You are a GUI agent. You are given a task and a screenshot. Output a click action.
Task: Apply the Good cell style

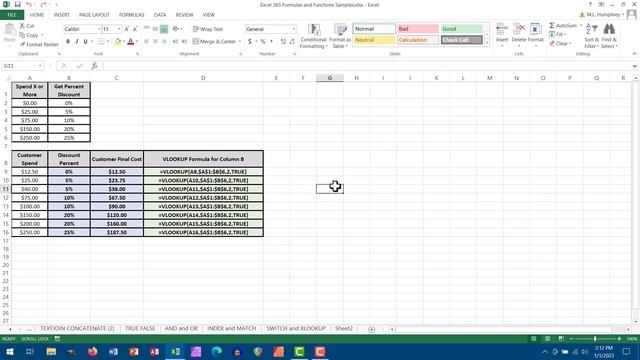[462, 29]
